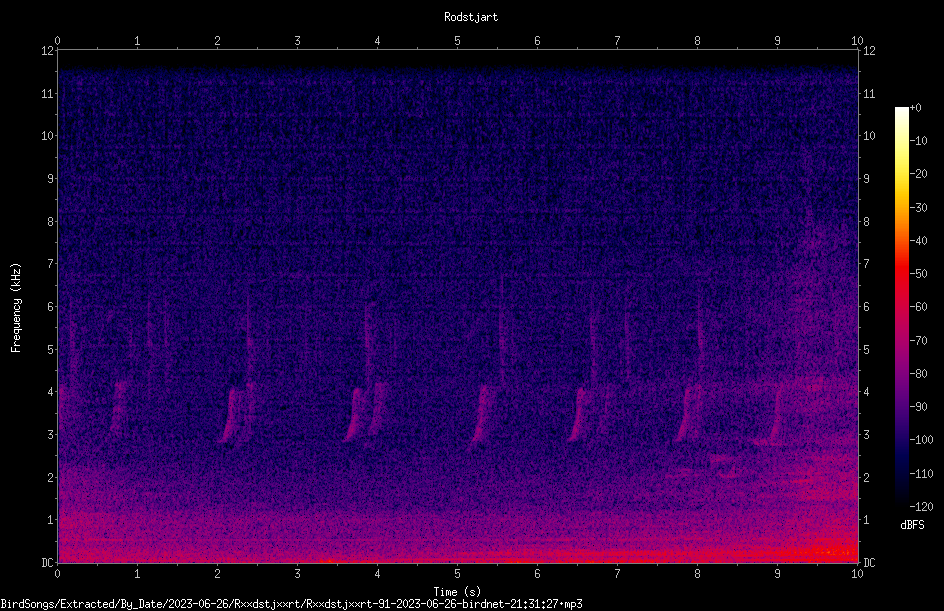Click the 'Rodstjart' title above the spectrogram
Screen dimensions: 944x611
(x=471, y=17)
